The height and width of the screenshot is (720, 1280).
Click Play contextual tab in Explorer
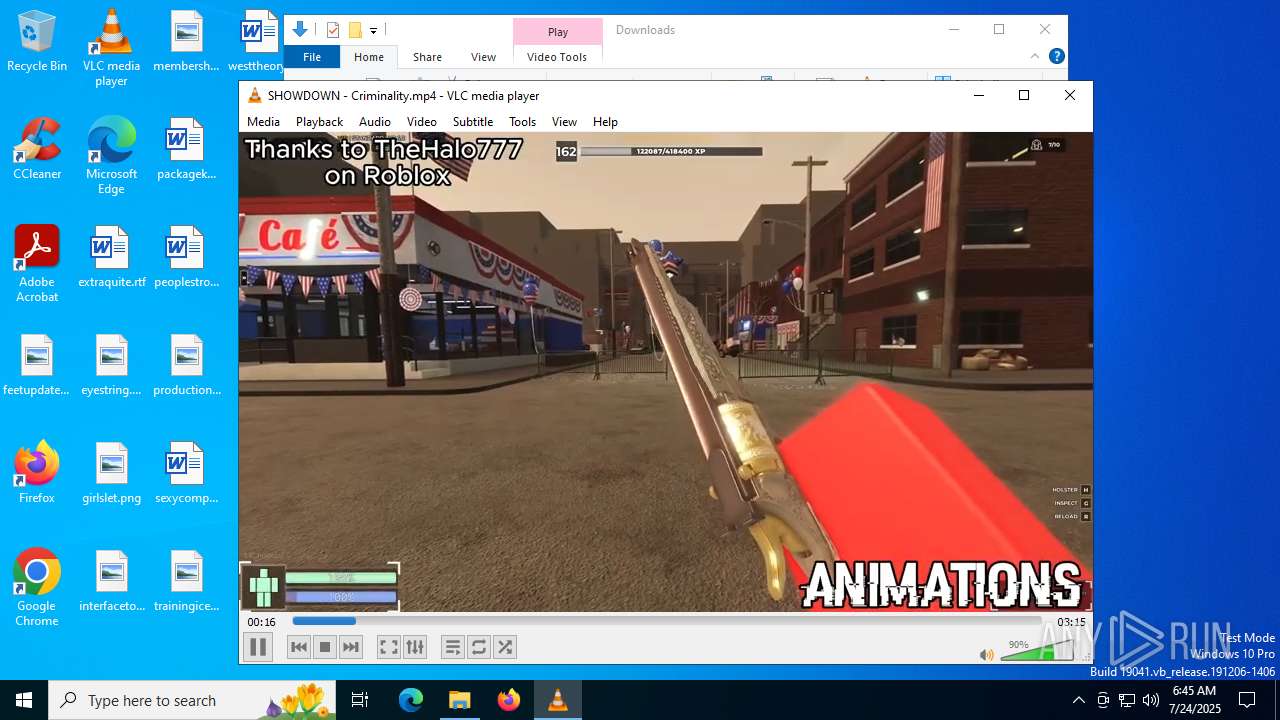[558, 32]
